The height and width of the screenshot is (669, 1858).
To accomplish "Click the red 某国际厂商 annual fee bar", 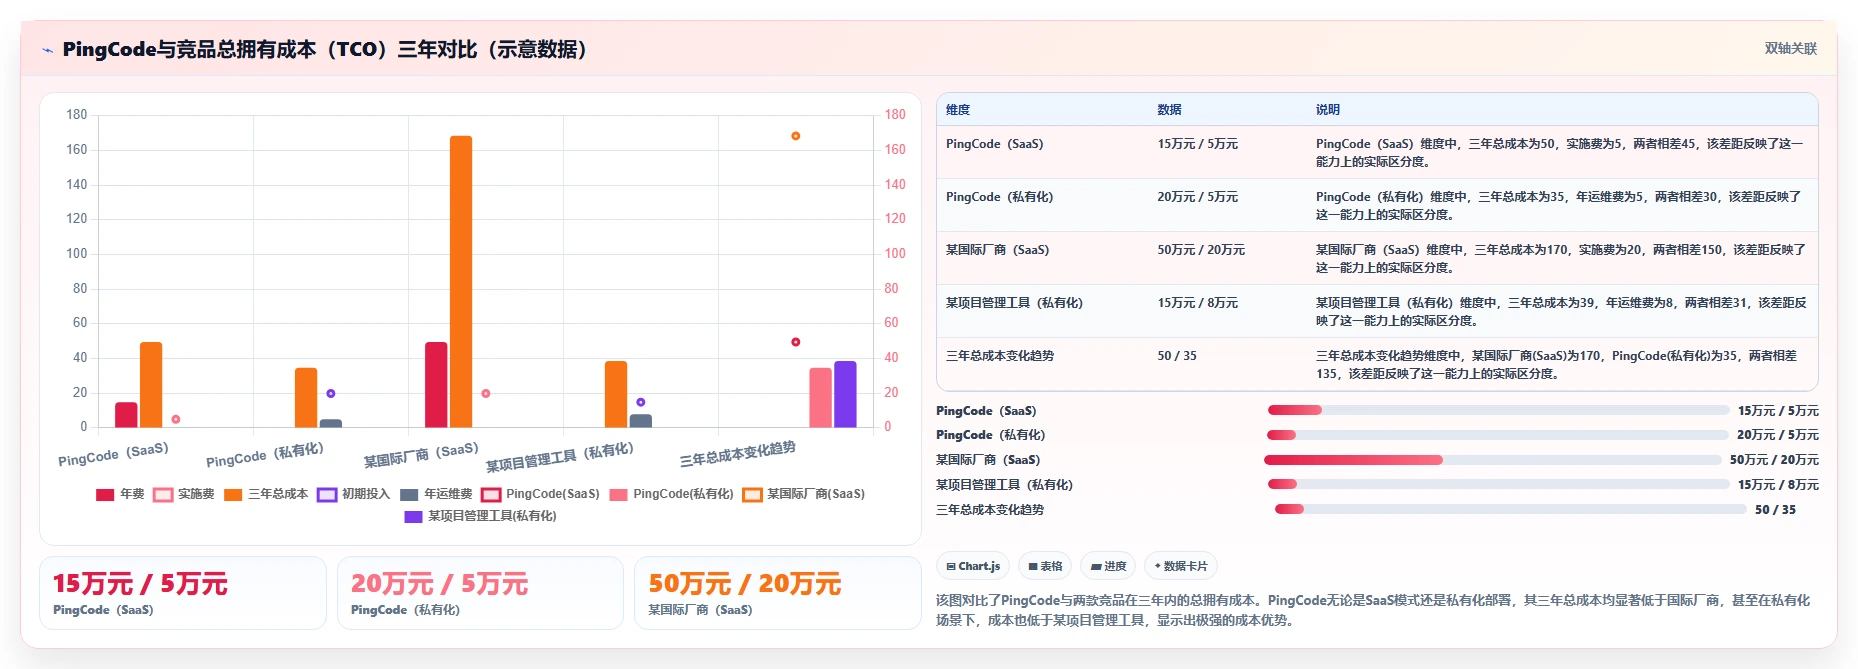I will point(436,385).
